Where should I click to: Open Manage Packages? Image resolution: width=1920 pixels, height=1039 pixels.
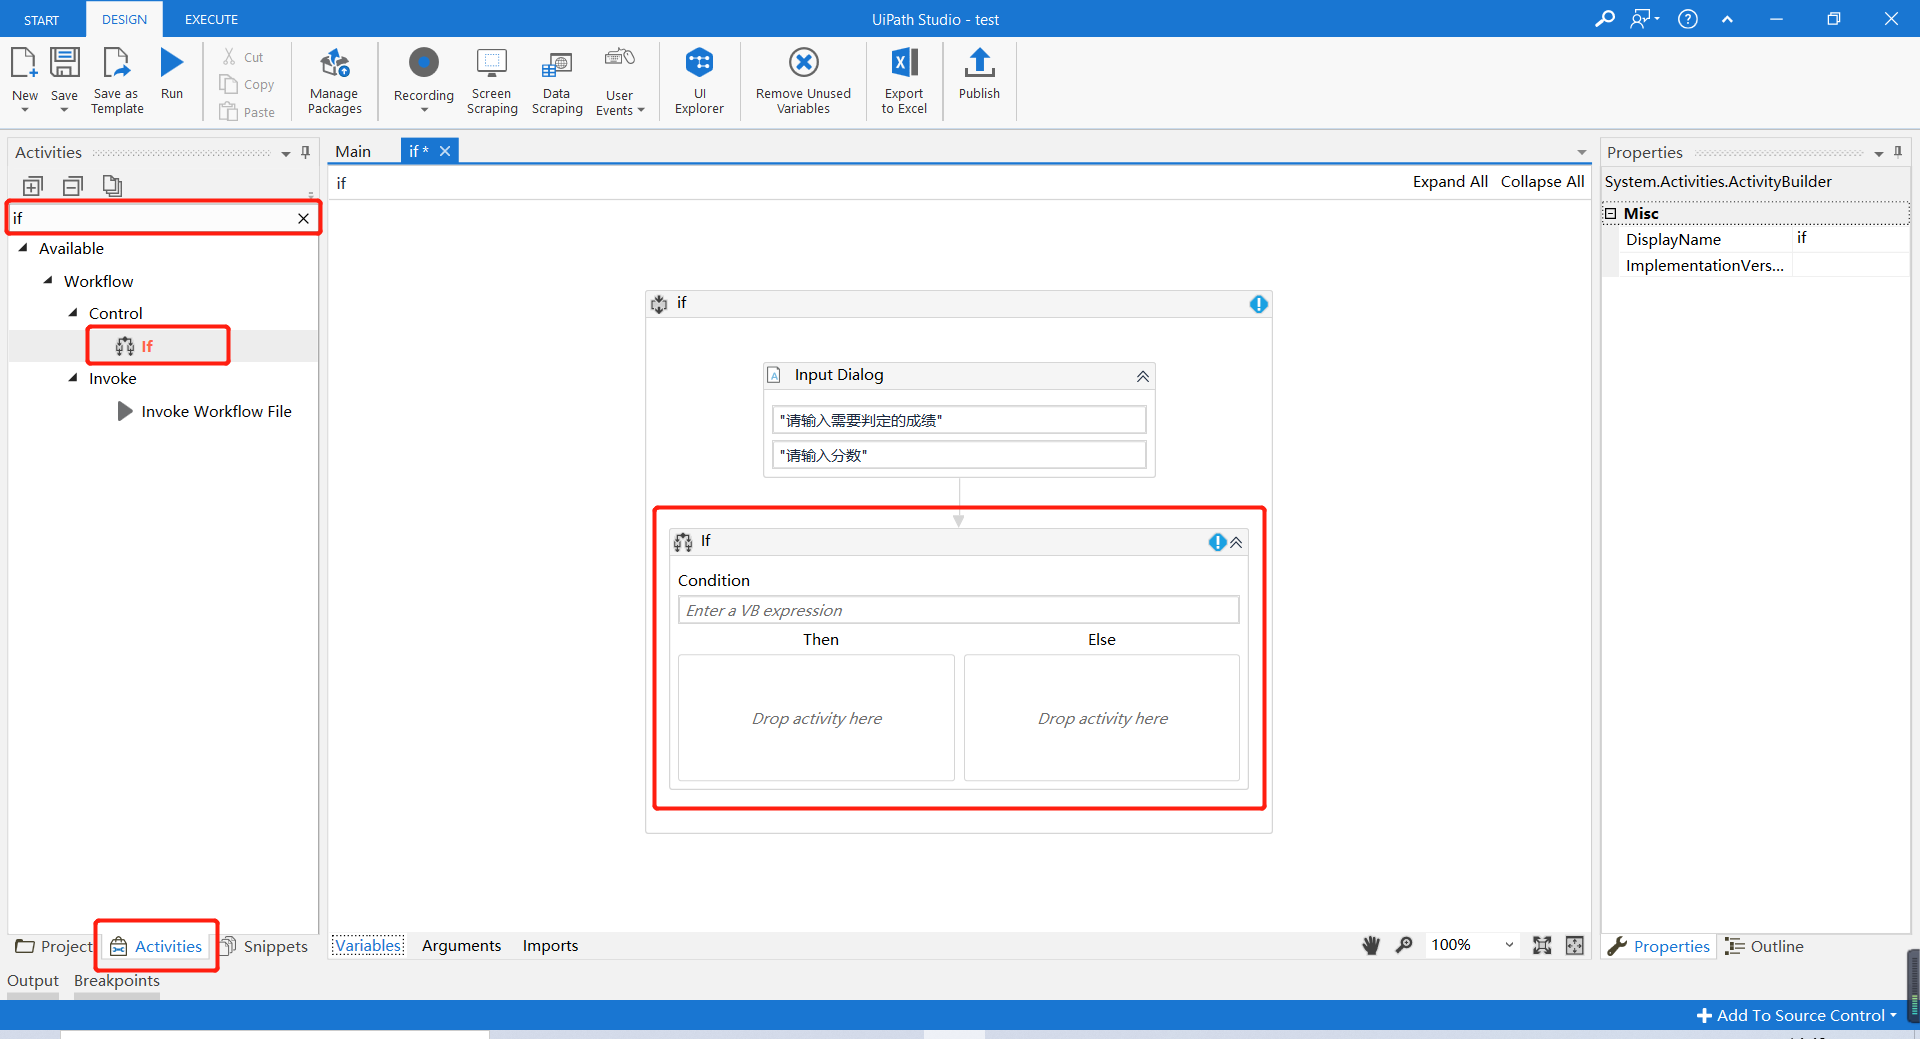(x=334, y=80)
